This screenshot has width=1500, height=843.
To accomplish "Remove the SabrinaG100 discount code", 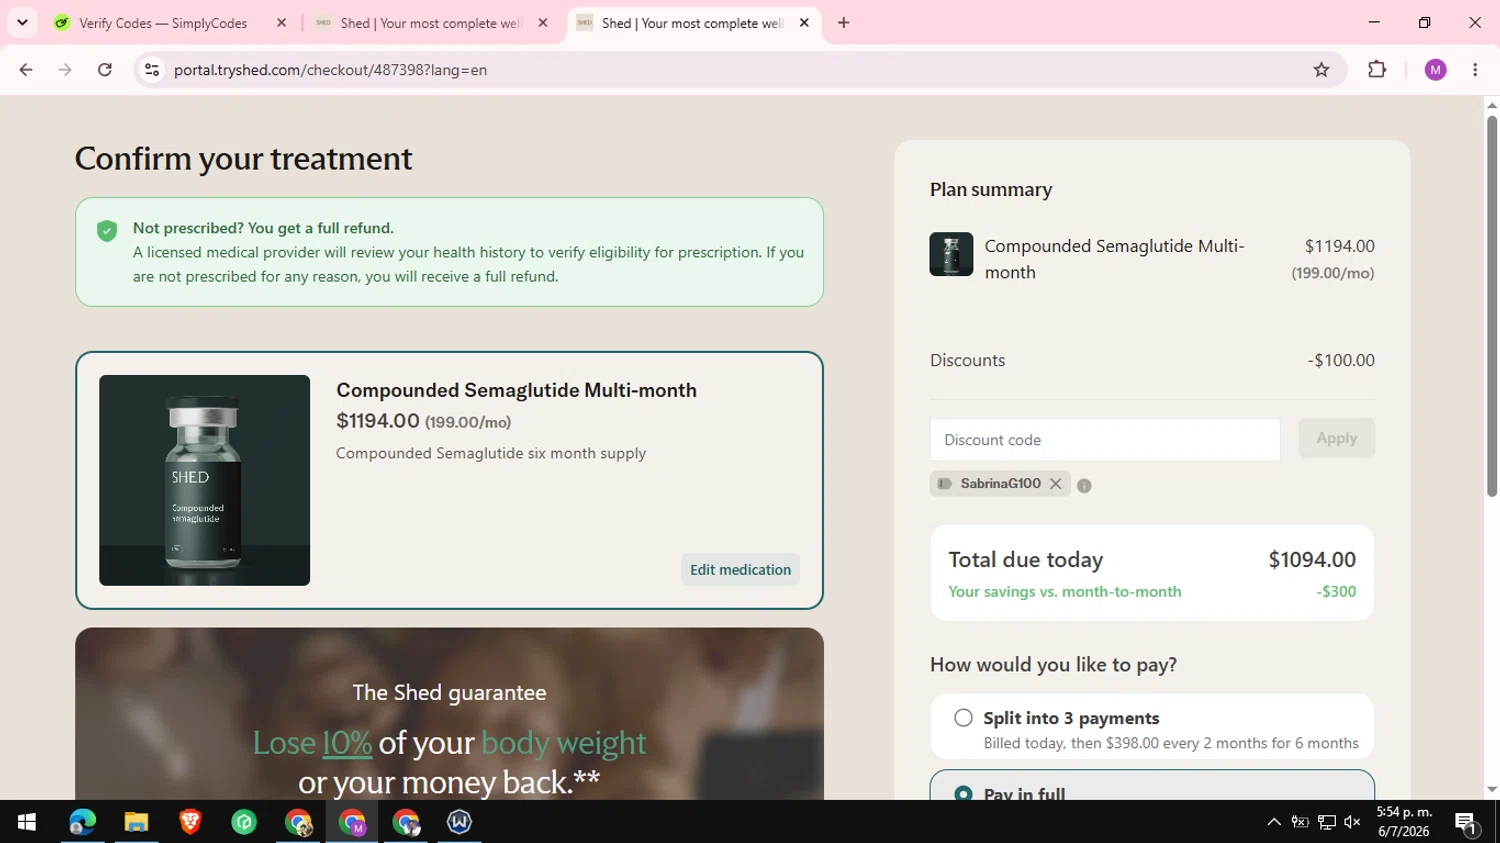I will pyautogui.click(x=1055, y=484).
